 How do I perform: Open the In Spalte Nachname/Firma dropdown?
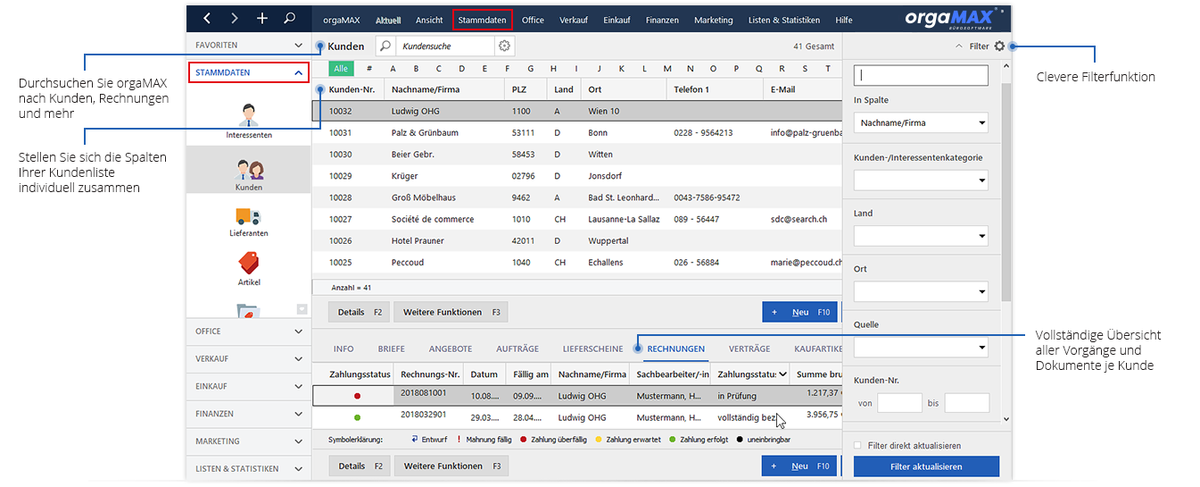coord(921,123)
